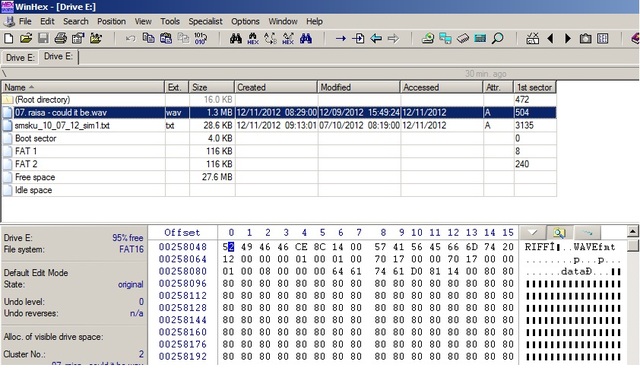Open the Edit menu
Image resolution: width=640 pixels, height=368 pixels.
pyautogui.click(x=47, y=21)
